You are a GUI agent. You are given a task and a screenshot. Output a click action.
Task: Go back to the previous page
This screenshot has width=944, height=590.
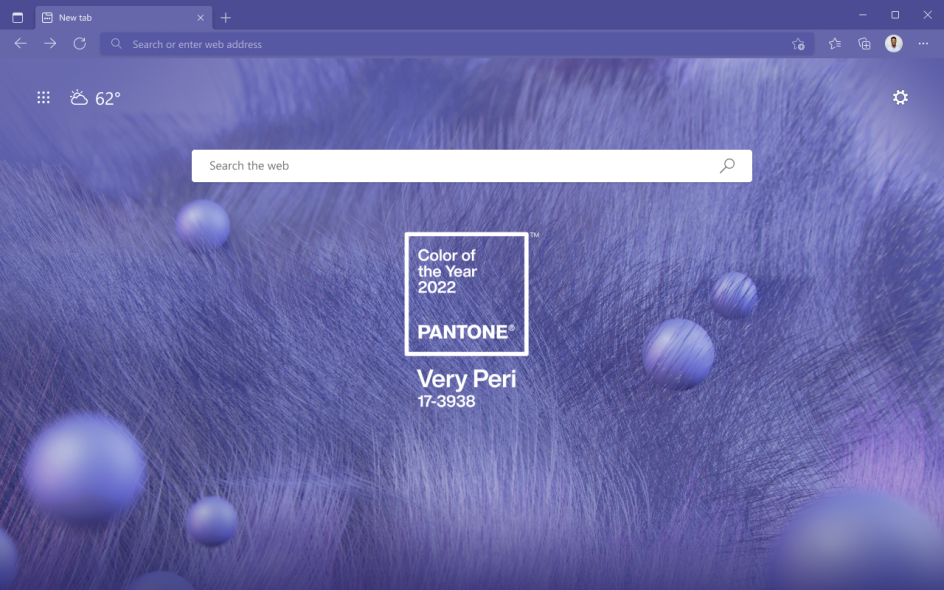click(x=20, y=44)
